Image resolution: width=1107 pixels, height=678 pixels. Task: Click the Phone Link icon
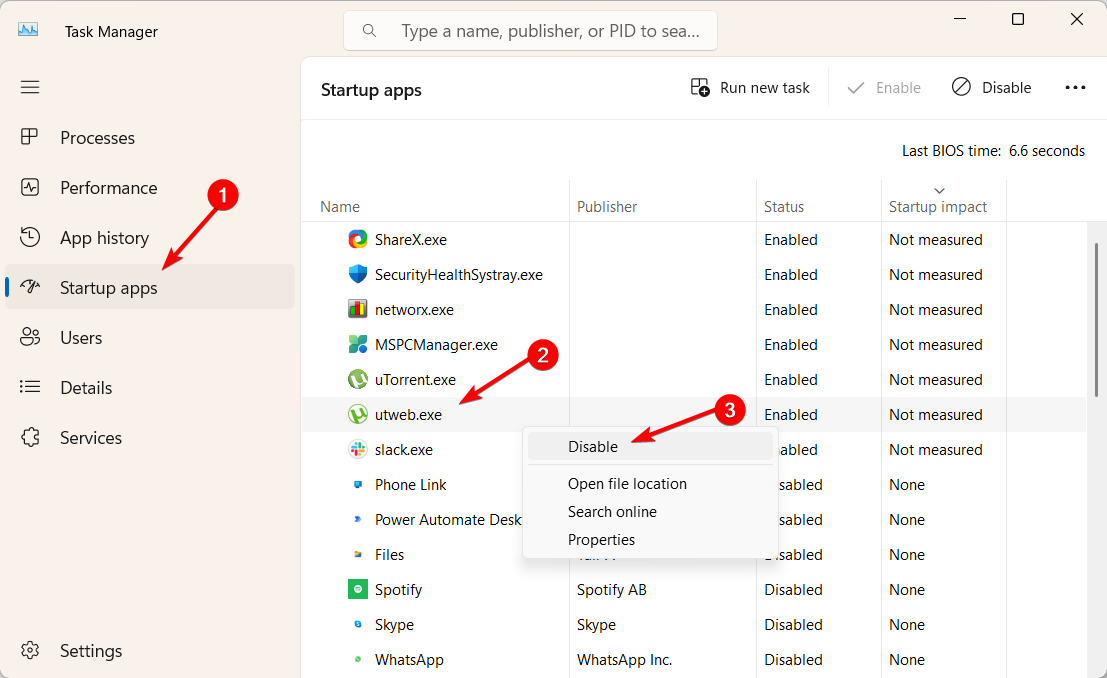[x=358, y=484]
